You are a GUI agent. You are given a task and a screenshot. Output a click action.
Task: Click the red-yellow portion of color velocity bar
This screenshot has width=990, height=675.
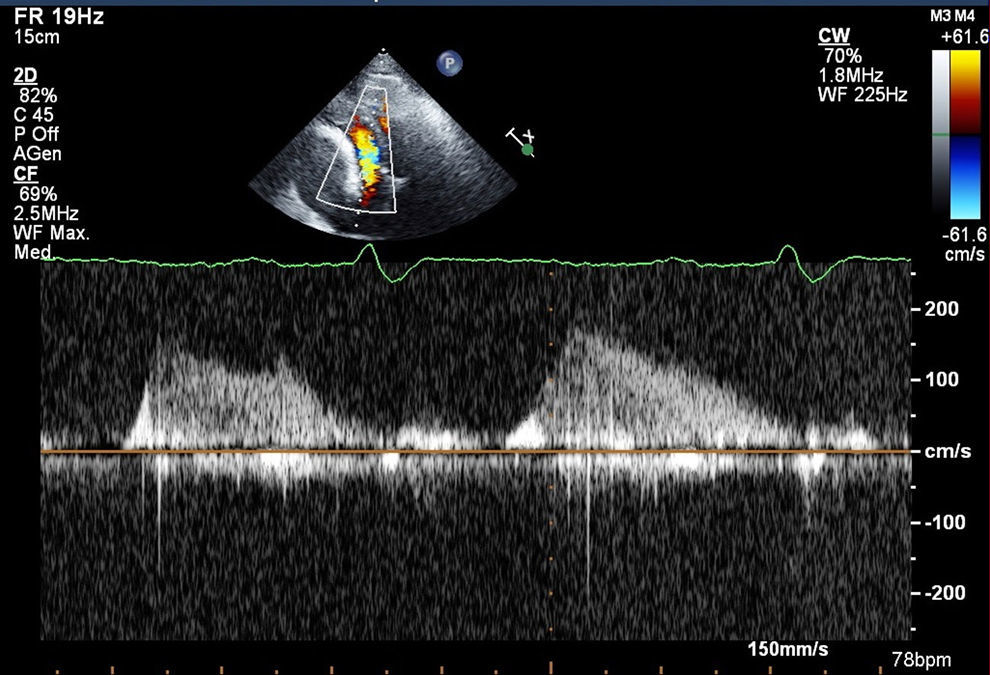[965, 90]
